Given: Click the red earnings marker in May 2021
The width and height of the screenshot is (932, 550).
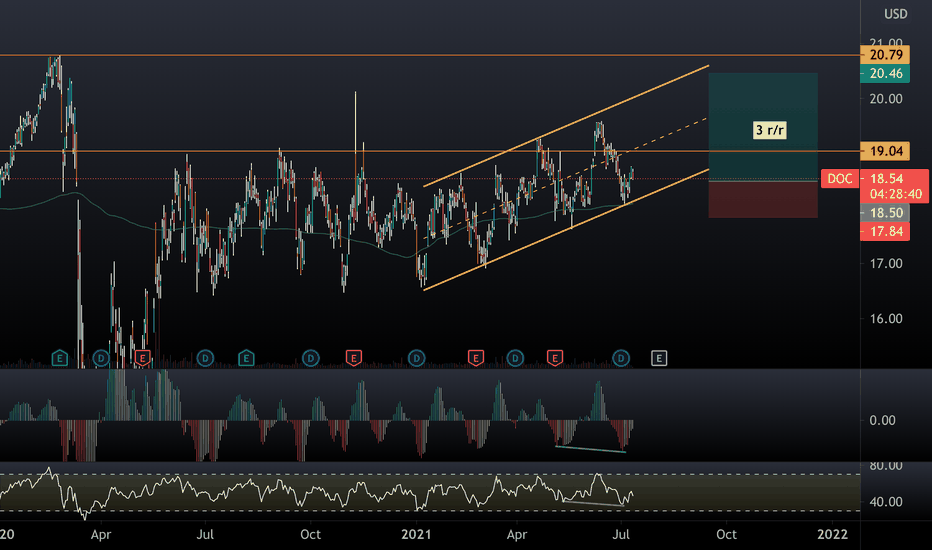Looking at the screenshot, I should [x=555, y=358].
